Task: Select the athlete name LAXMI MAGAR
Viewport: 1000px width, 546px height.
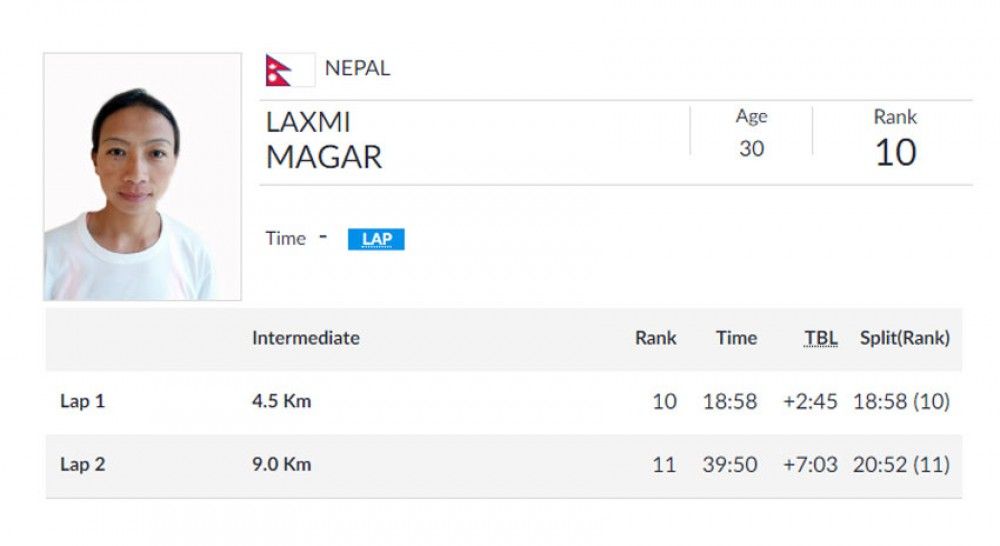Action: [x=323, y=140]
